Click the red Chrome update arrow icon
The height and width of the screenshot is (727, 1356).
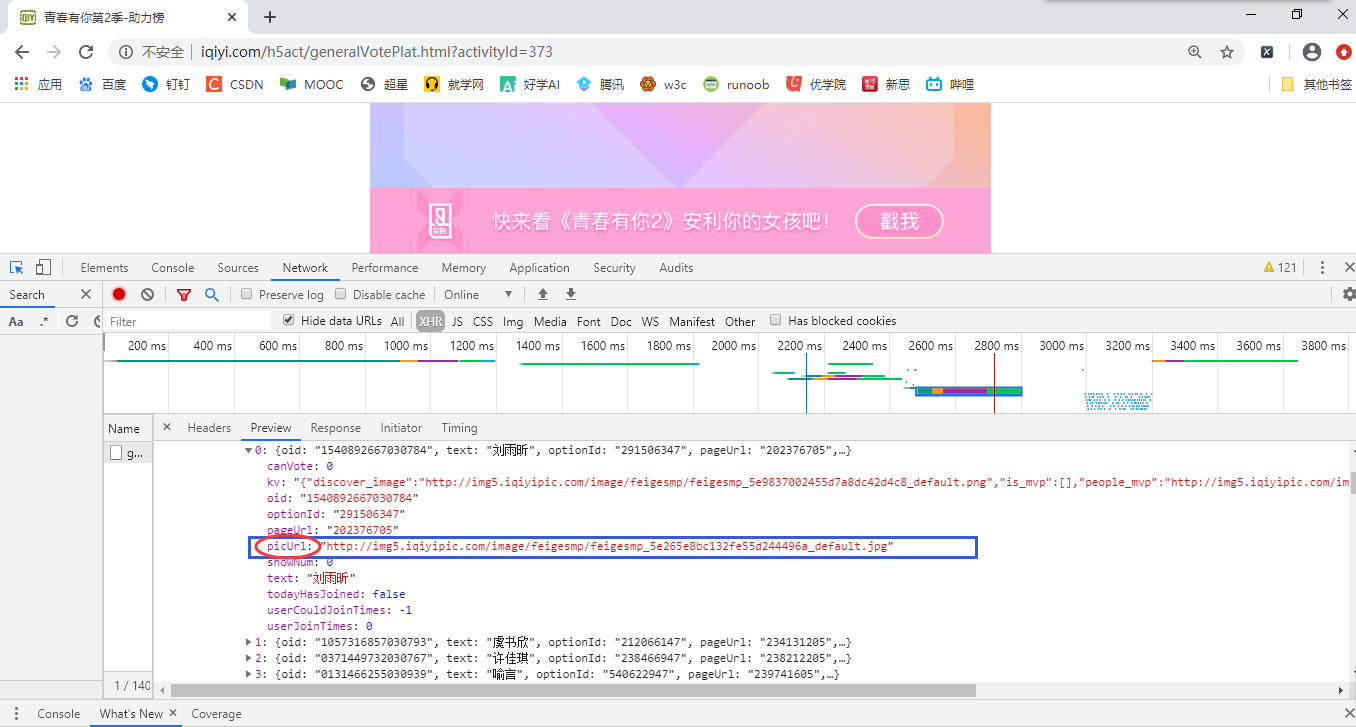click(1344, 52)
